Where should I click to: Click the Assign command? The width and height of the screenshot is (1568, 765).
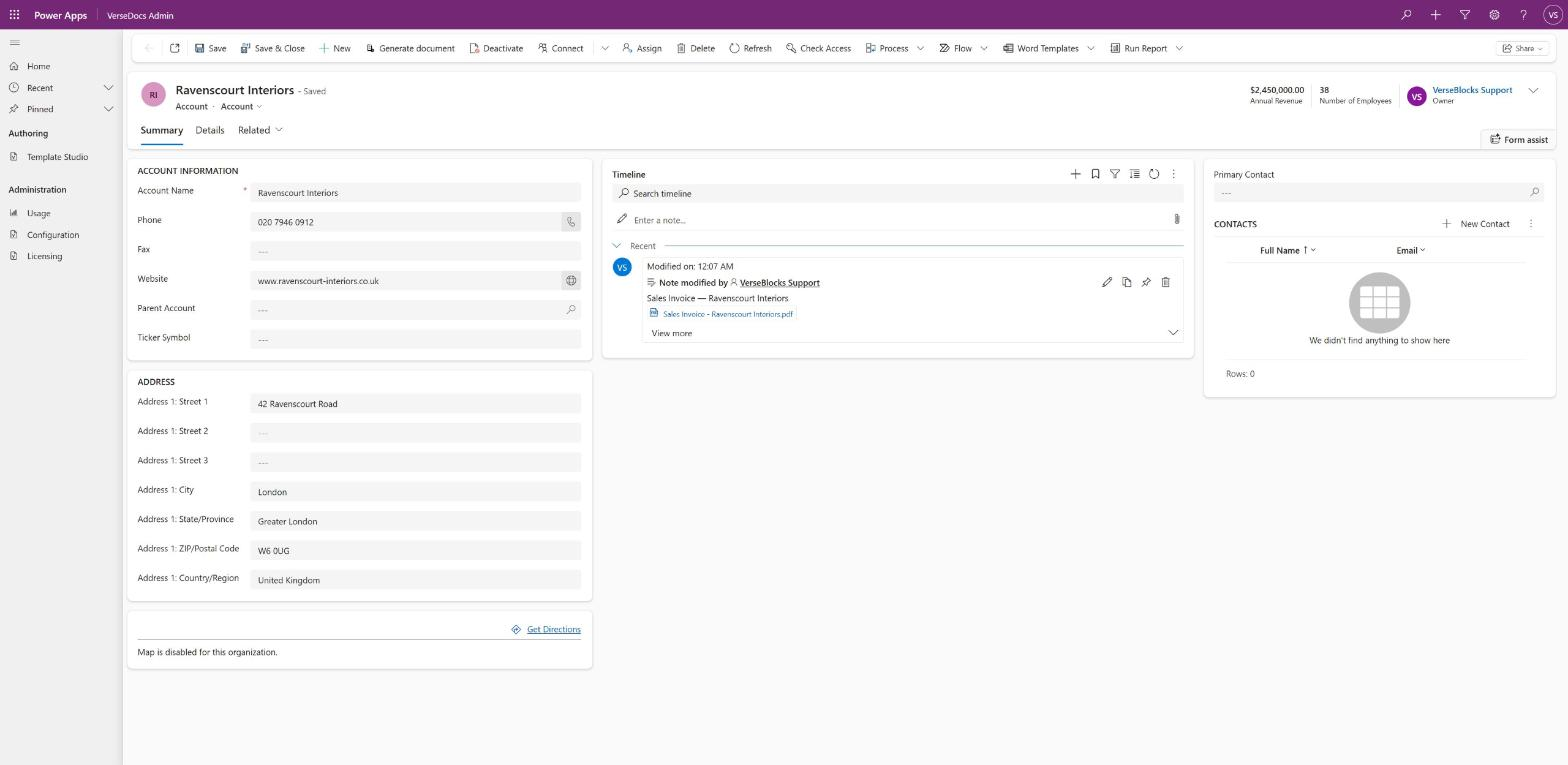[x=641, y=48]
